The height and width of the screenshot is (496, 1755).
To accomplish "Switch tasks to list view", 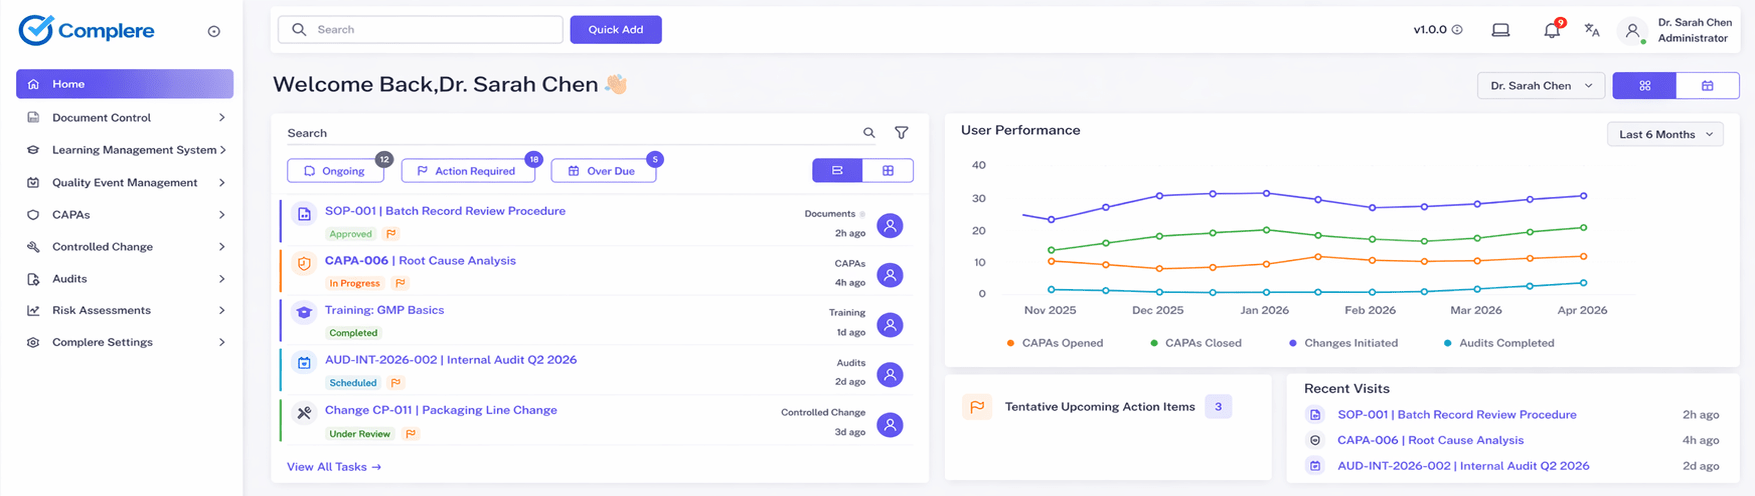I will tap(838, 171).
